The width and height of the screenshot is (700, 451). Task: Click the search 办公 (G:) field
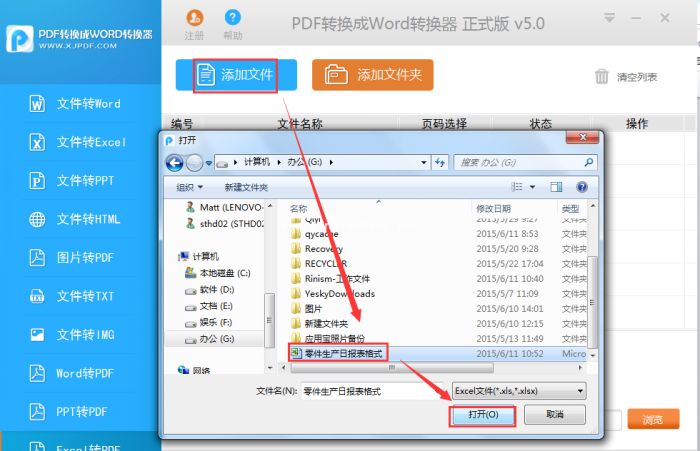tap(525, 163)
